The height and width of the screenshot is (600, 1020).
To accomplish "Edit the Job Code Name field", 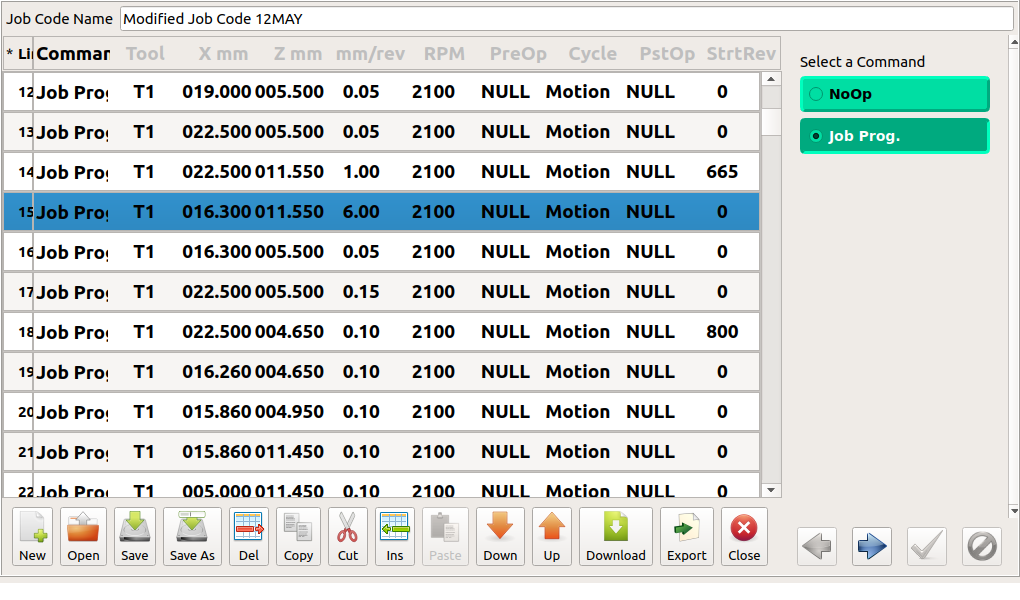I will (x=567, y=19).
